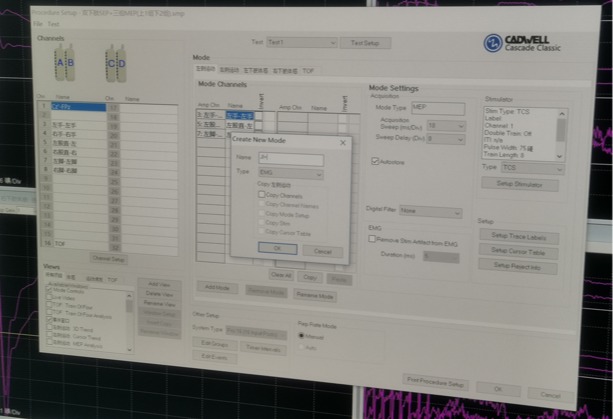Close the Create New Mode dialog
The width and height of the screenshot is (613, 419).
click(x=343, y=144)
